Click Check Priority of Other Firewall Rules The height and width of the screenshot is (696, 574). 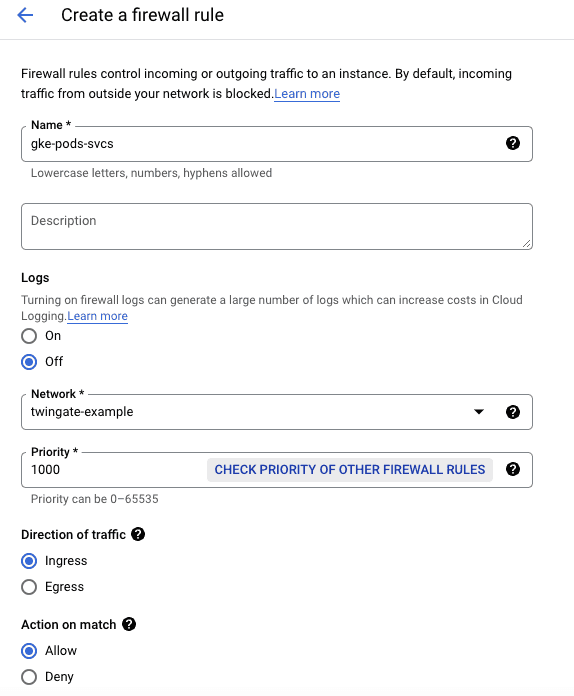350,470
